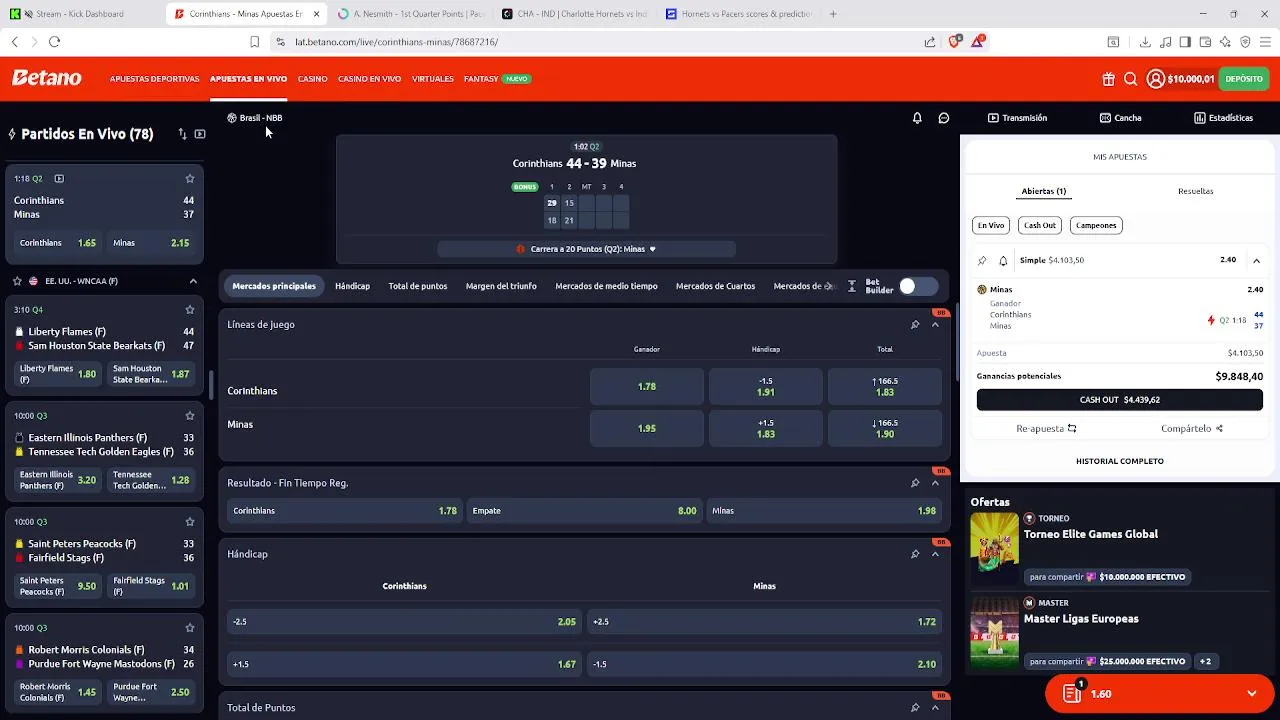The height and width of the screenshot is (720, 1280).
Task: Collapse the EE. UU. - WNCAA league group
Action: point(193,281)
